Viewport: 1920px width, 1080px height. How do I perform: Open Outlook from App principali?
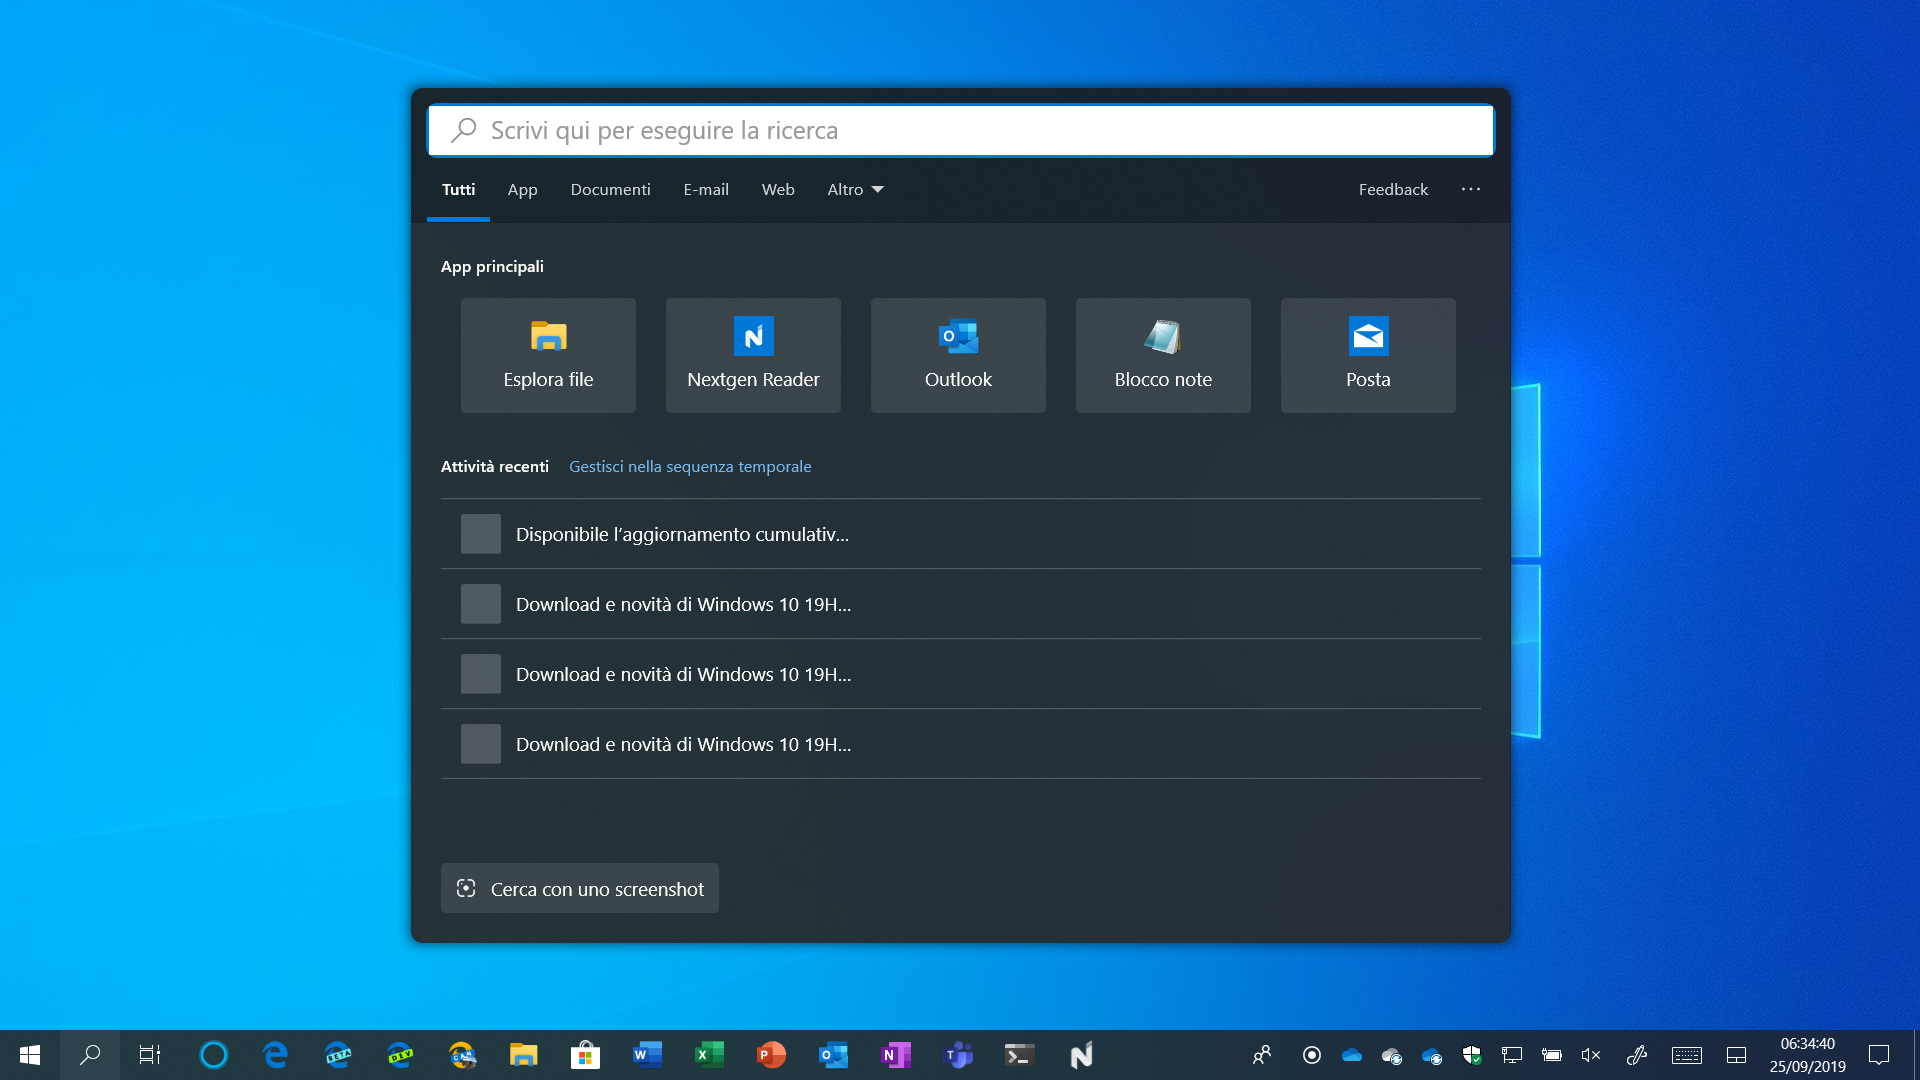958,355
